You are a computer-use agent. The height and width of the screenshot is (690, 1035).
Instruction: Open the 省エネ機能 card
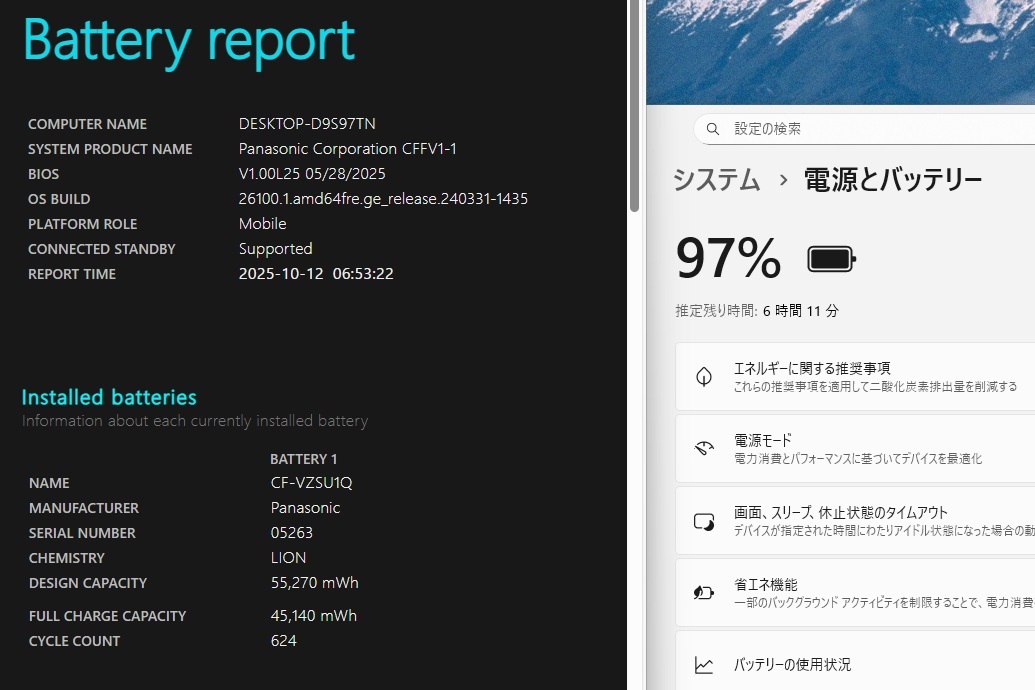[855, 592]
